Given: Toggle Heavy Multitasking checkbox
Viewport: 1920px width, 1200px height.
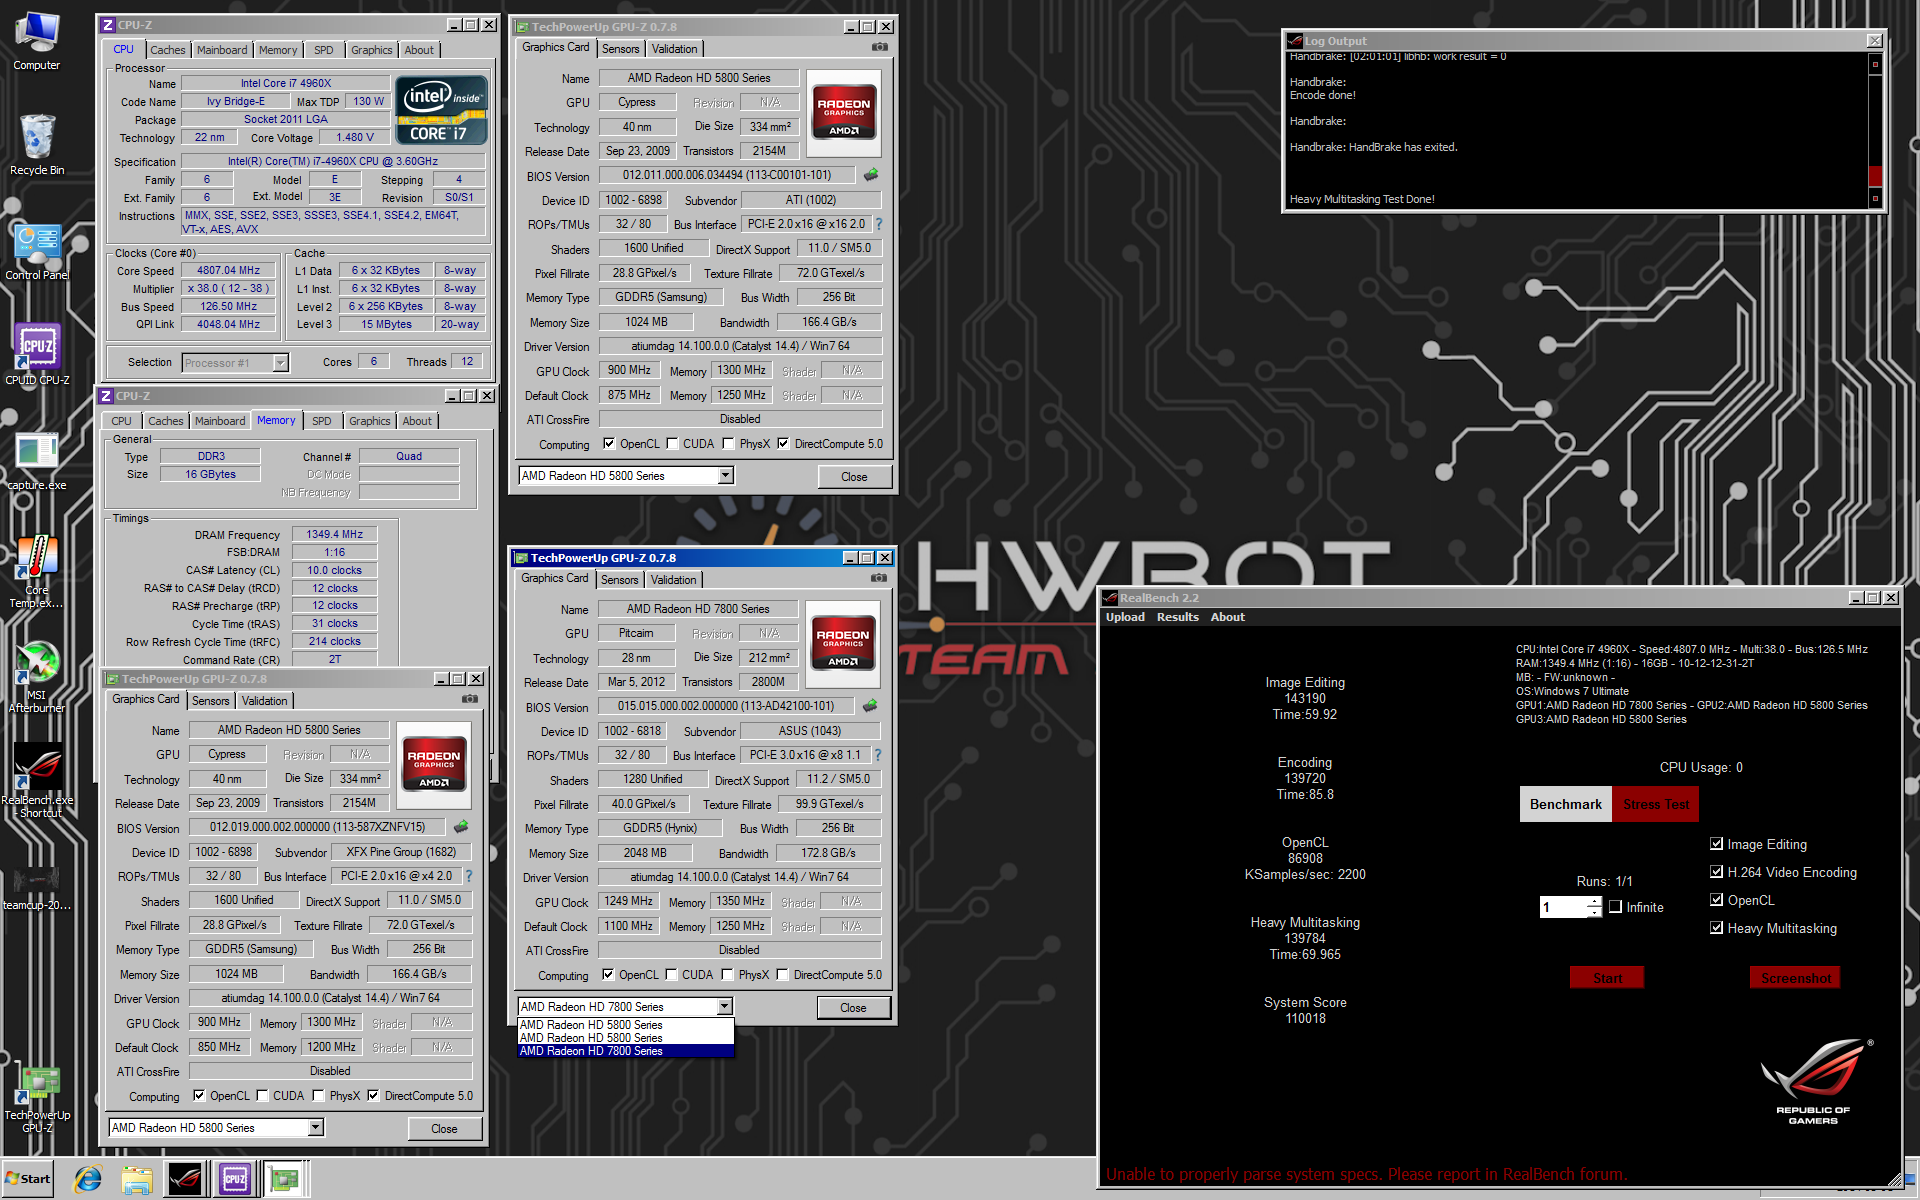Looking at the screenshot, I should click(x=1716, y=928).
